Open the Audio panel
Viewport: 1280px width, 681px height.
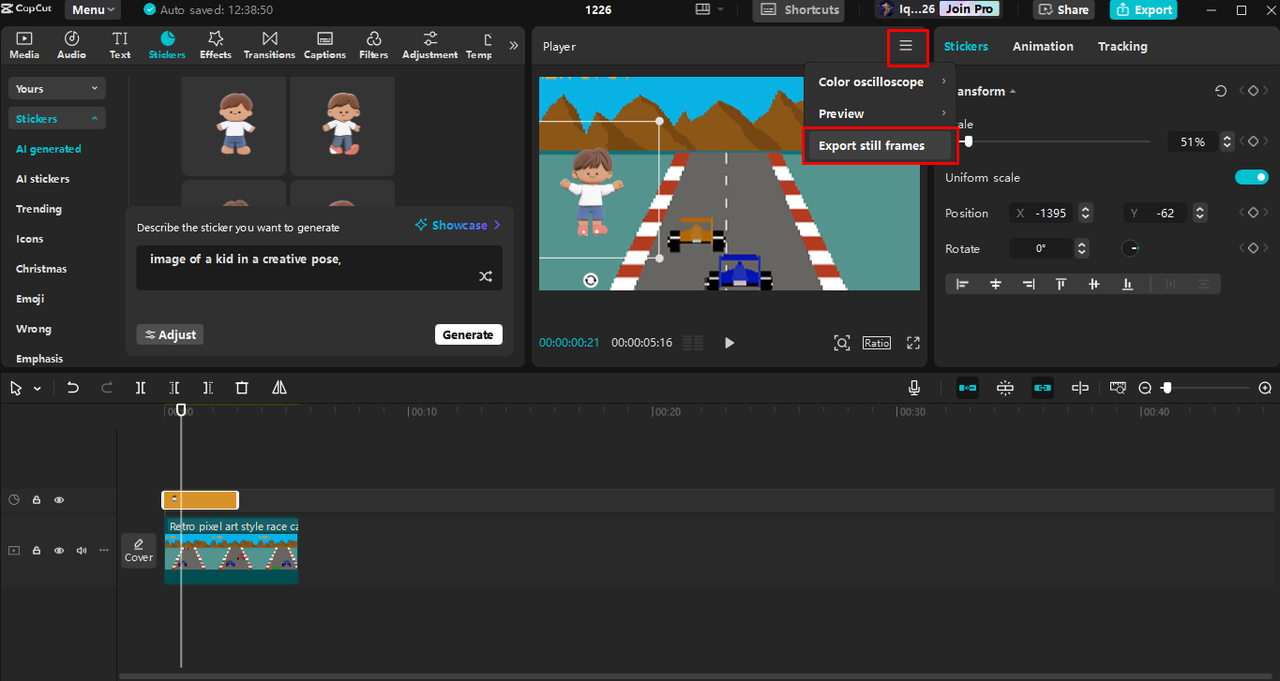pos(71,45)
